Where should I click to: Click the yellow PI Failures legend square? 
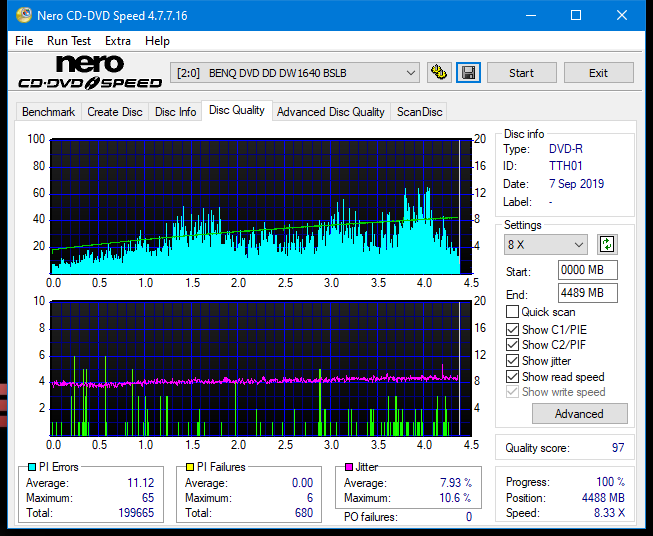tap(190, 467)
